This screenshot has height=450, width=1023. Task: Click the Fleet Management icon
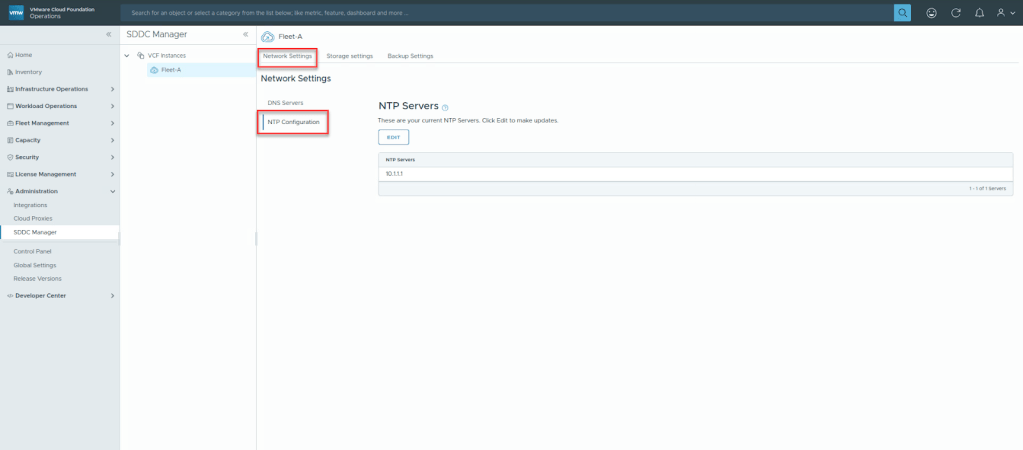pyautogui.click(x=10, y=123)
